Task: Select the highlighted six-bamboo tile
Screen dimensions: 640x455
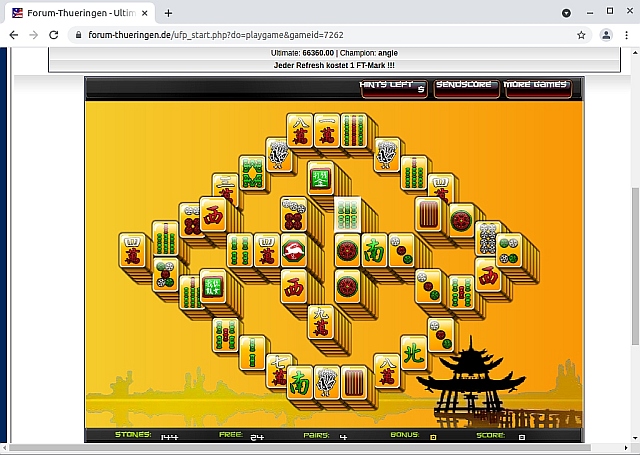Action: (347, 215)
